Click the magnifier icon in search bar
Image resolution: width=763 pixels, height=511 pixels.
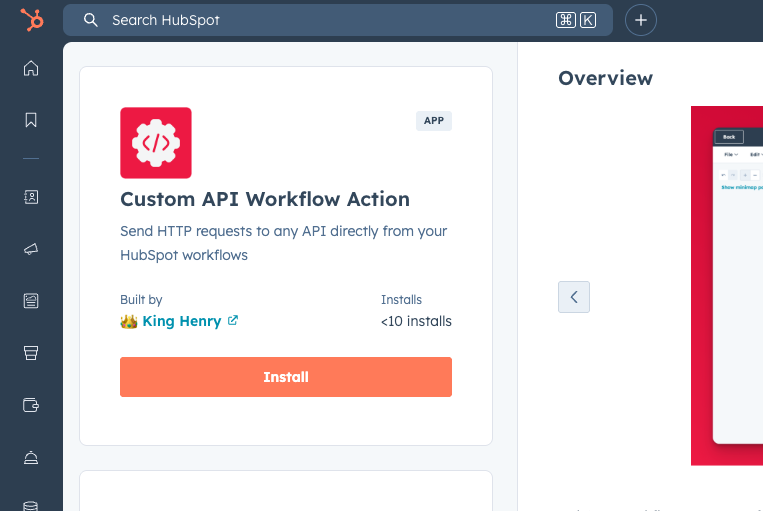91,20
